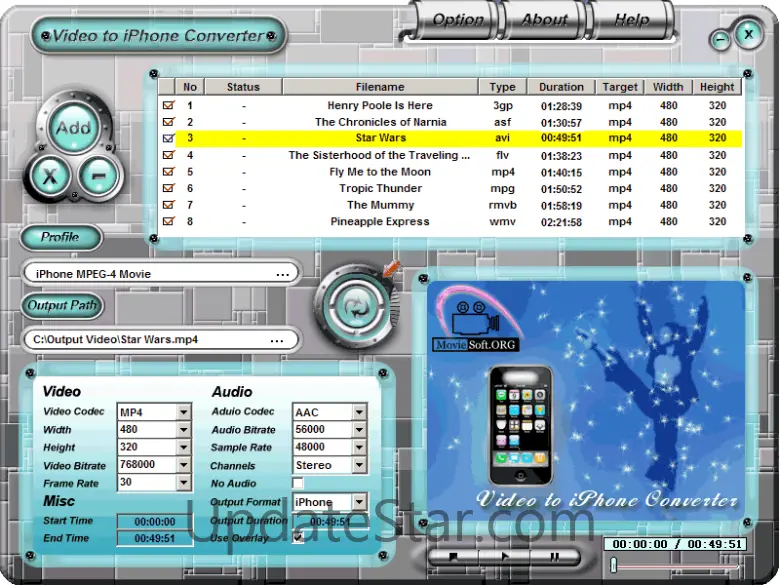Uncheck The Mummy file
Viewport: 780px width, 585px height.
click(x=169, y=204)
